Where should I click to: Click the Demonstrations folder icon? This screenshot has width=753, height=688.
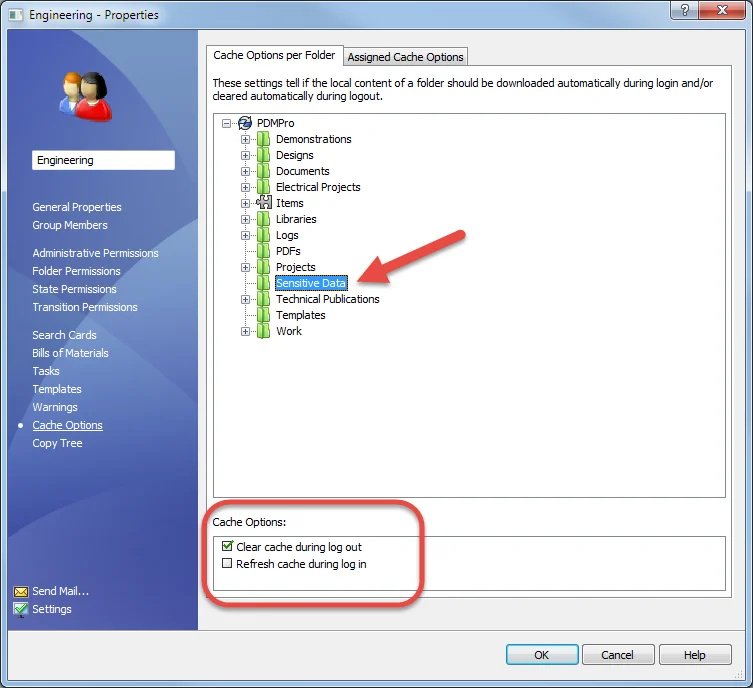pos(263,139)
